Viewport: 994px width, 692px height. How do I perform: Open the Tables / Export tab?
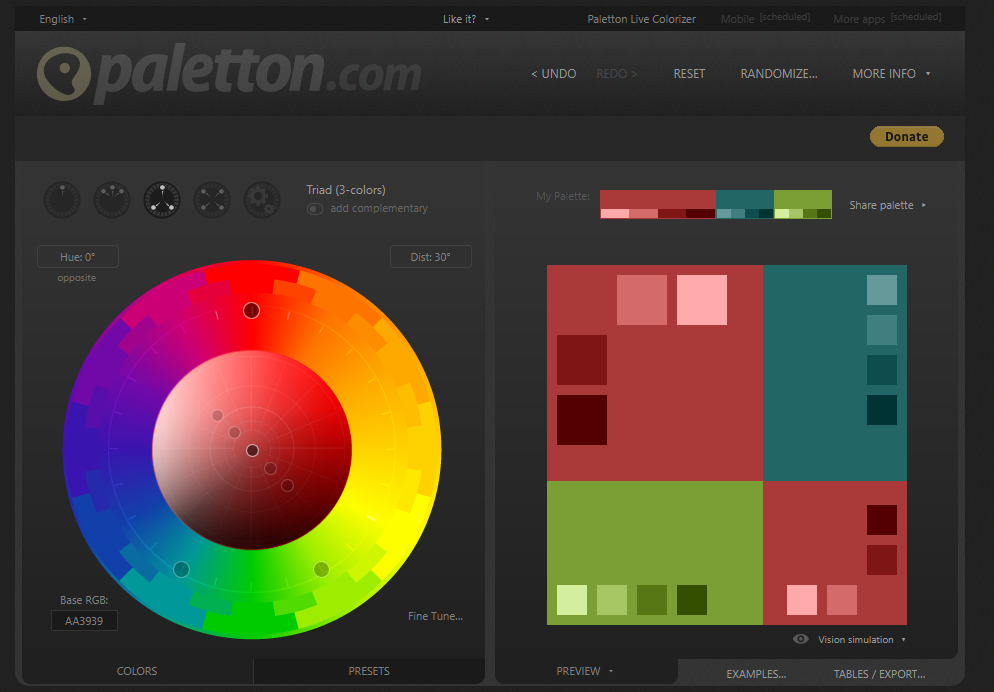coord(879,674)
